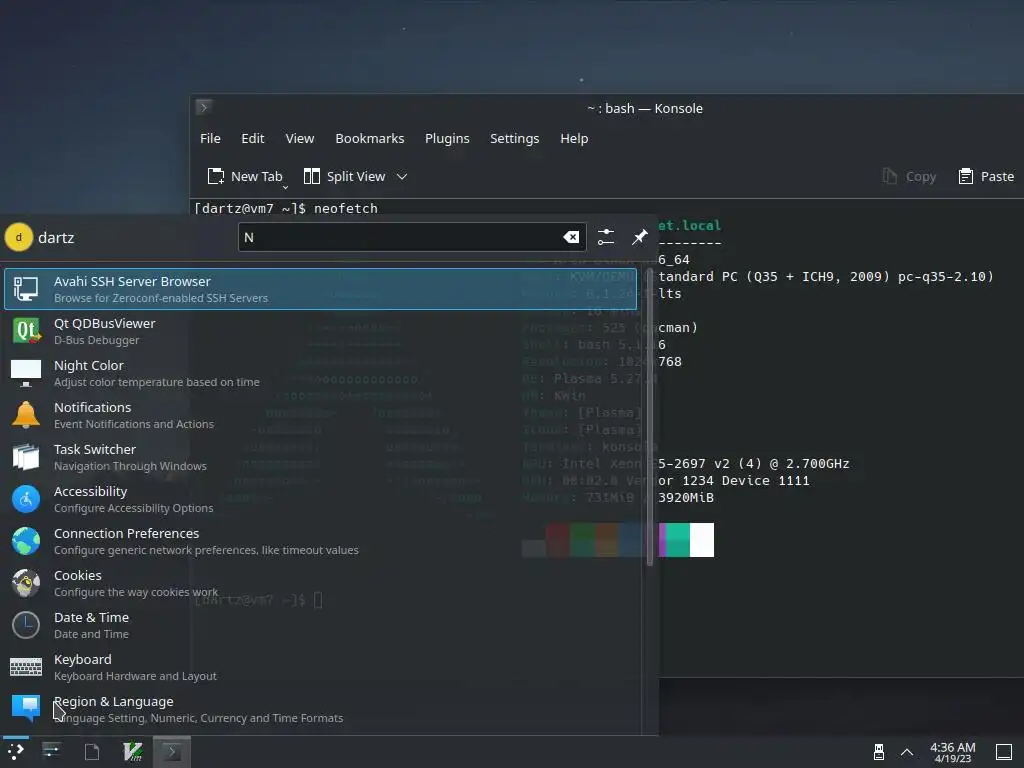Click 'Adjust color temperature based on time' text
Viewport: 1024px width, 768px height.
157,382
